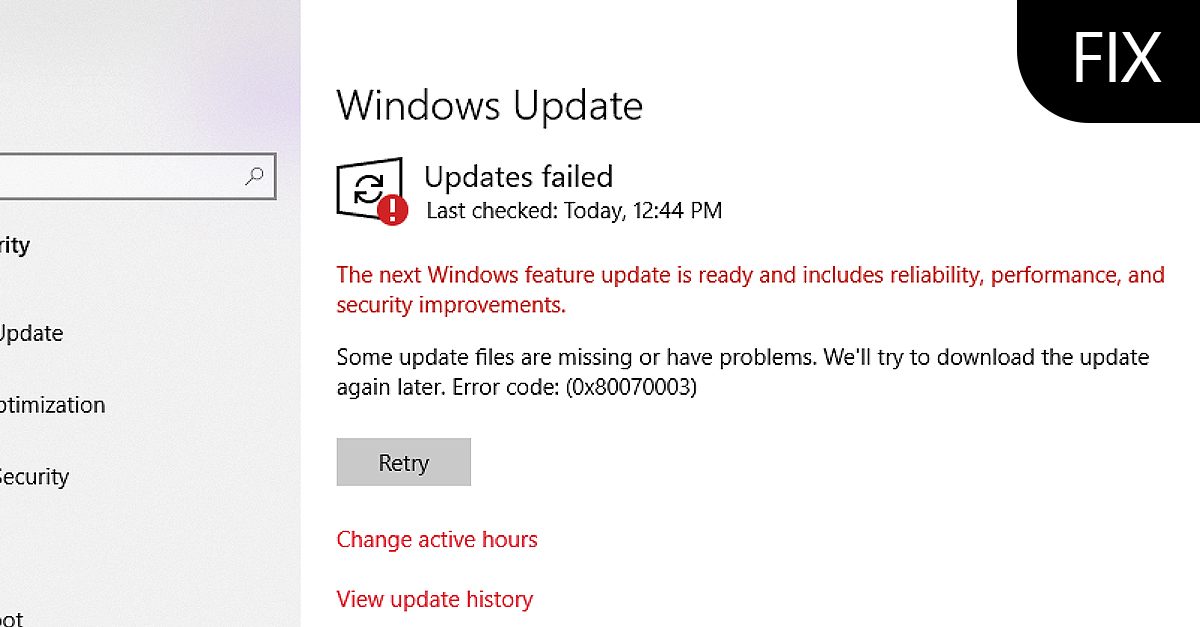The width and height of the screenshot is (1200, 627).
Task: Click the Last checked timestamp text
Action: (x=573, y=211)
